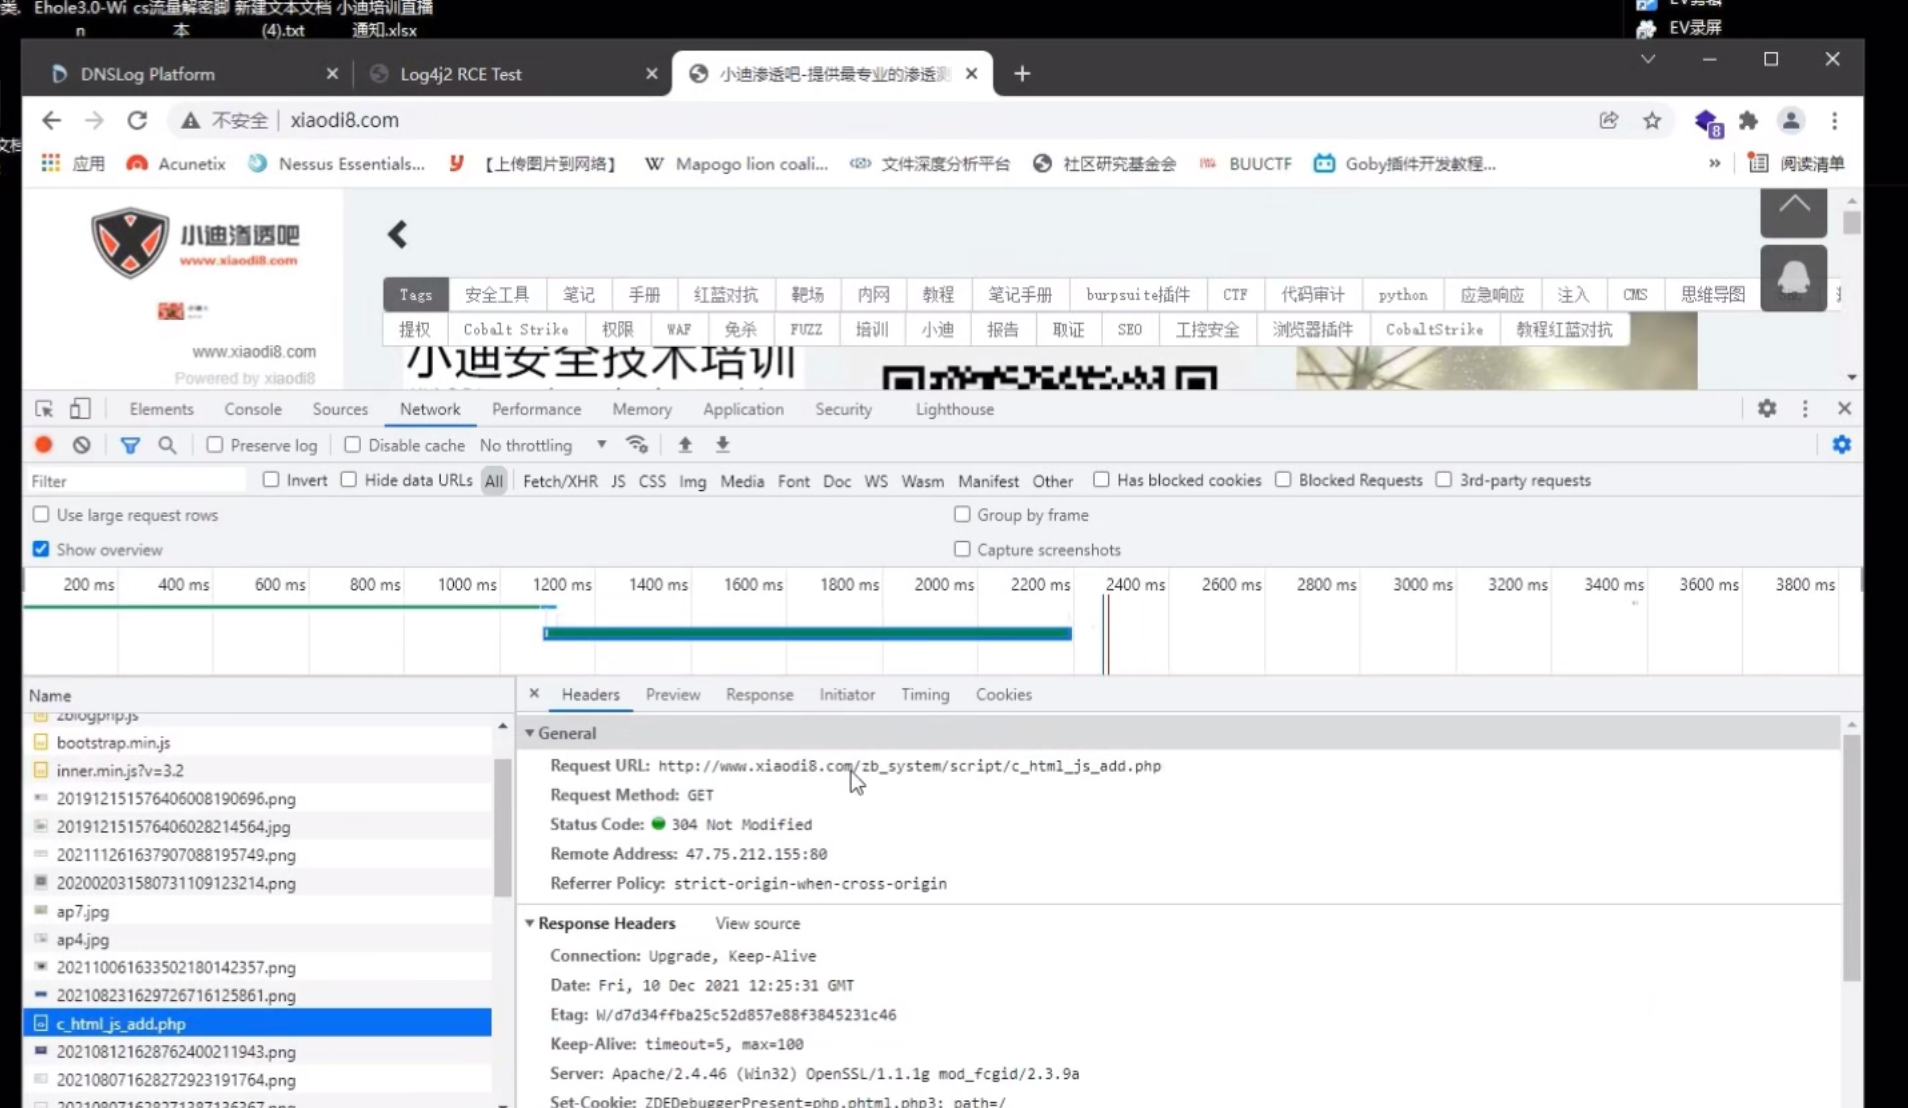Open the Timing tab of request
This screenshot has width=1908, height=1108.
[x=925, y=694]
